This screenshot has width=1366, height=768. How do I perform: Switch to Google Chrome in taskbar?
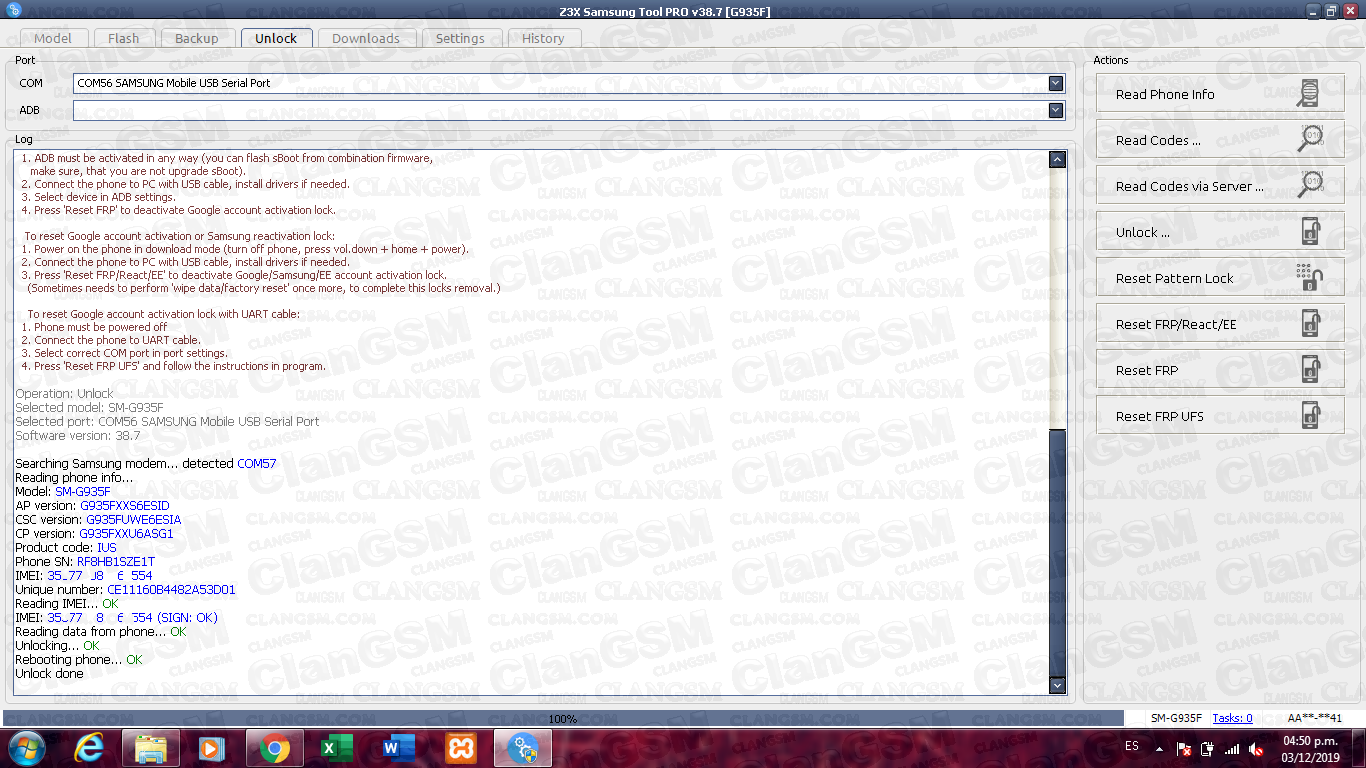[275, 748]
